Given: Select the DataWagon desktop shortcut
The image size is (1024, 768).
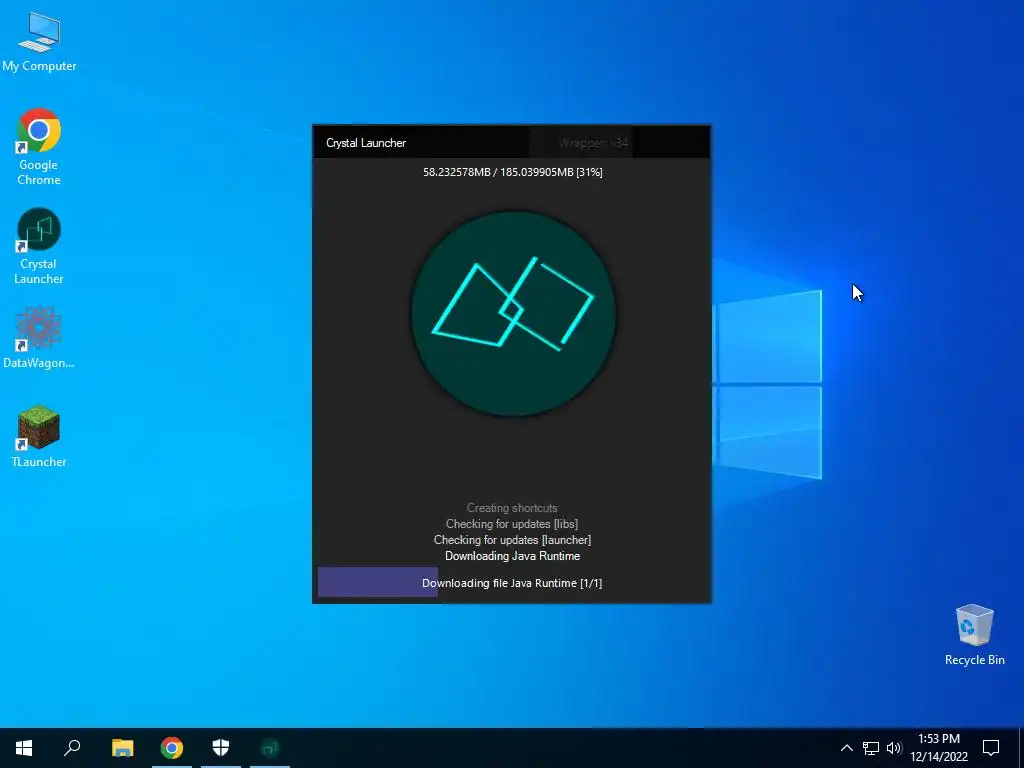Looking at the screenshot, I should (39, 337).
